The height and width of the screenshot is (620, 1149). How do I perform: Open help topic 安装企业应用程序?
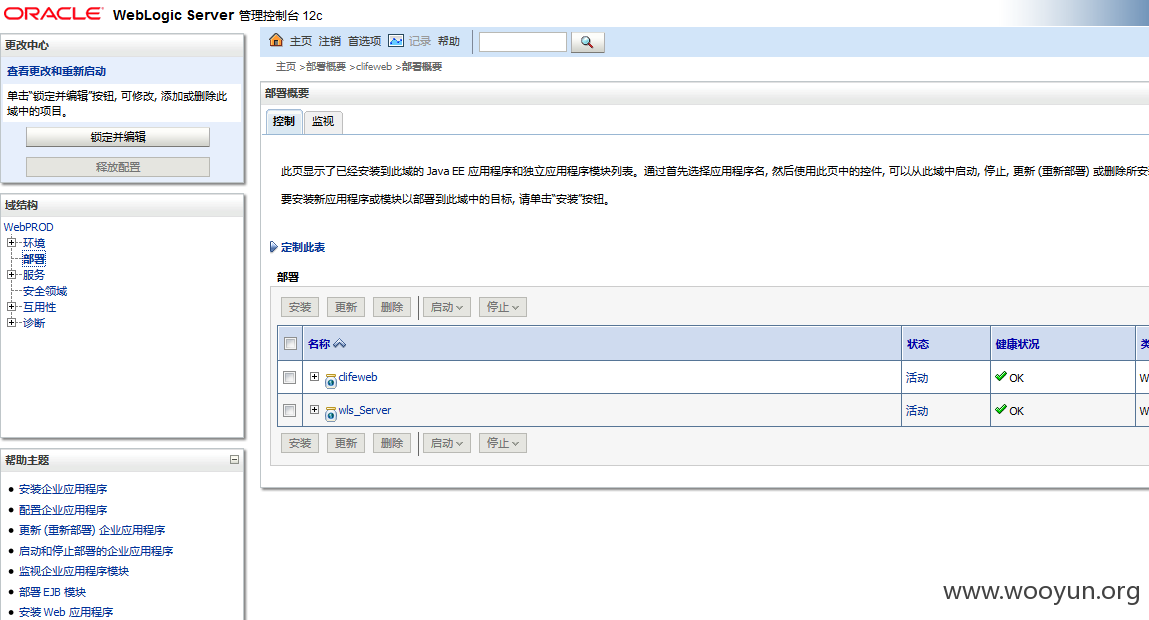[x=63, y=489]
